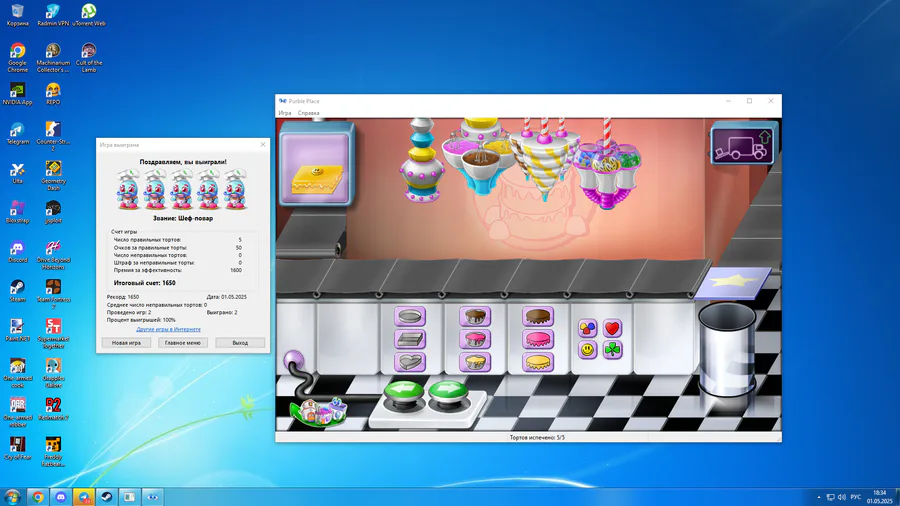Image resolution: width=900 pixels, height=506 pixels.
Task: Close the Игра выиграна dialog
Action: (263, 145)
